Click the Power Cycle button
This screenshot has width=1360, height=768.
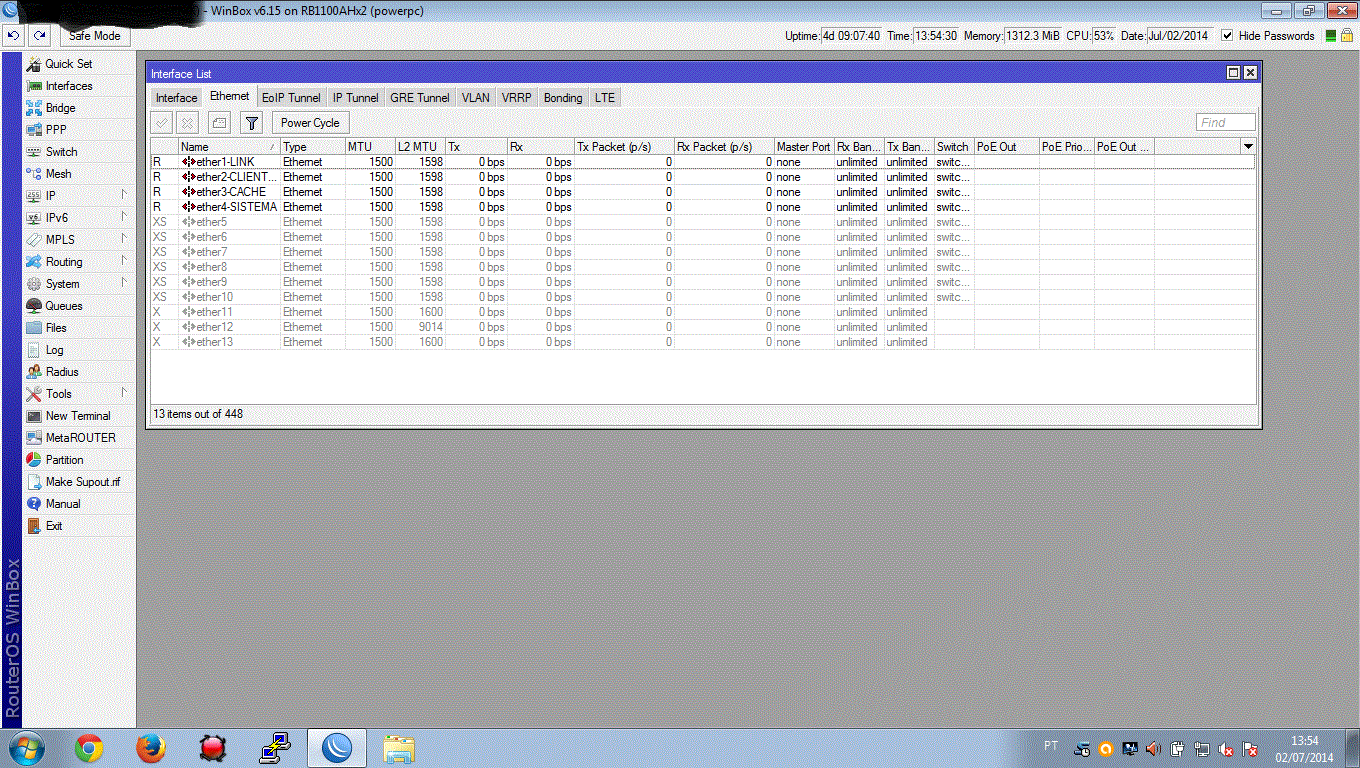click(x=310, y=123)
